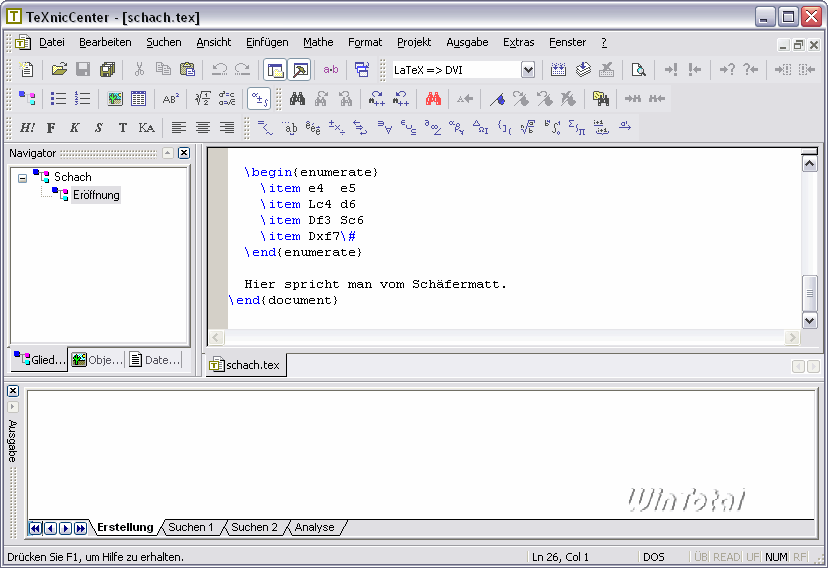Apply emphasis with the H! icon
Screen dimensions: 828x568
pos(27,128)
